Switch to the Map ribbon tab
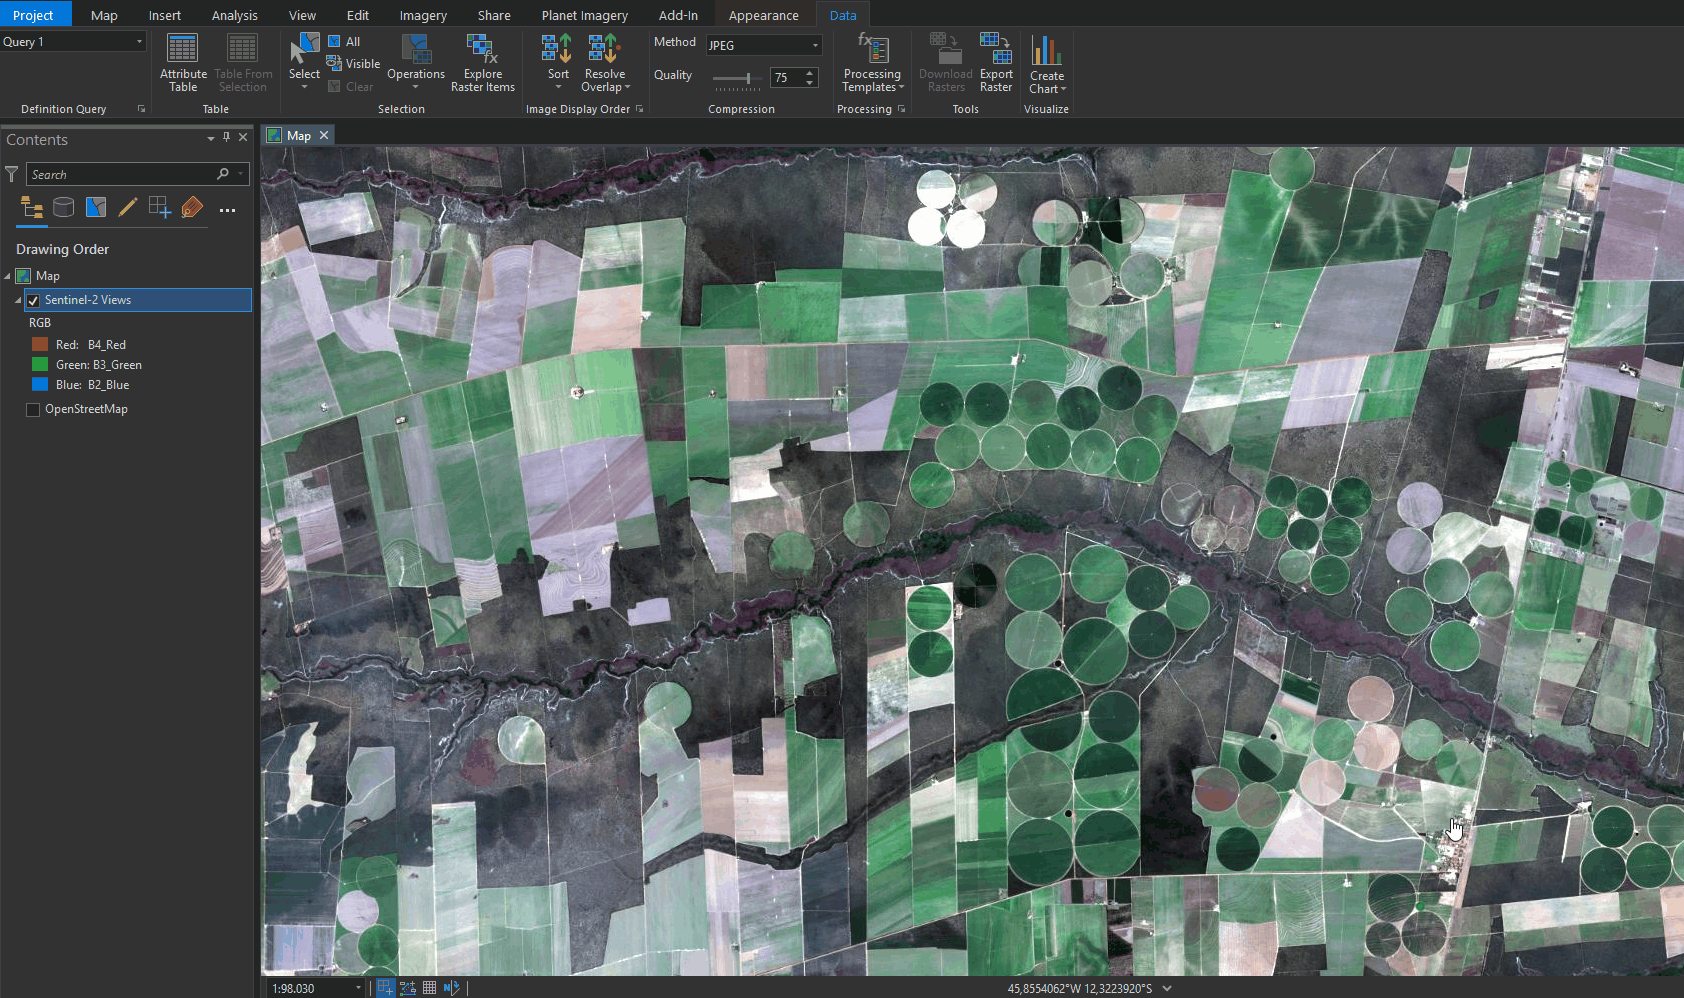The image size is (1684, 998). pyautogui.click(x=104, y=15)
